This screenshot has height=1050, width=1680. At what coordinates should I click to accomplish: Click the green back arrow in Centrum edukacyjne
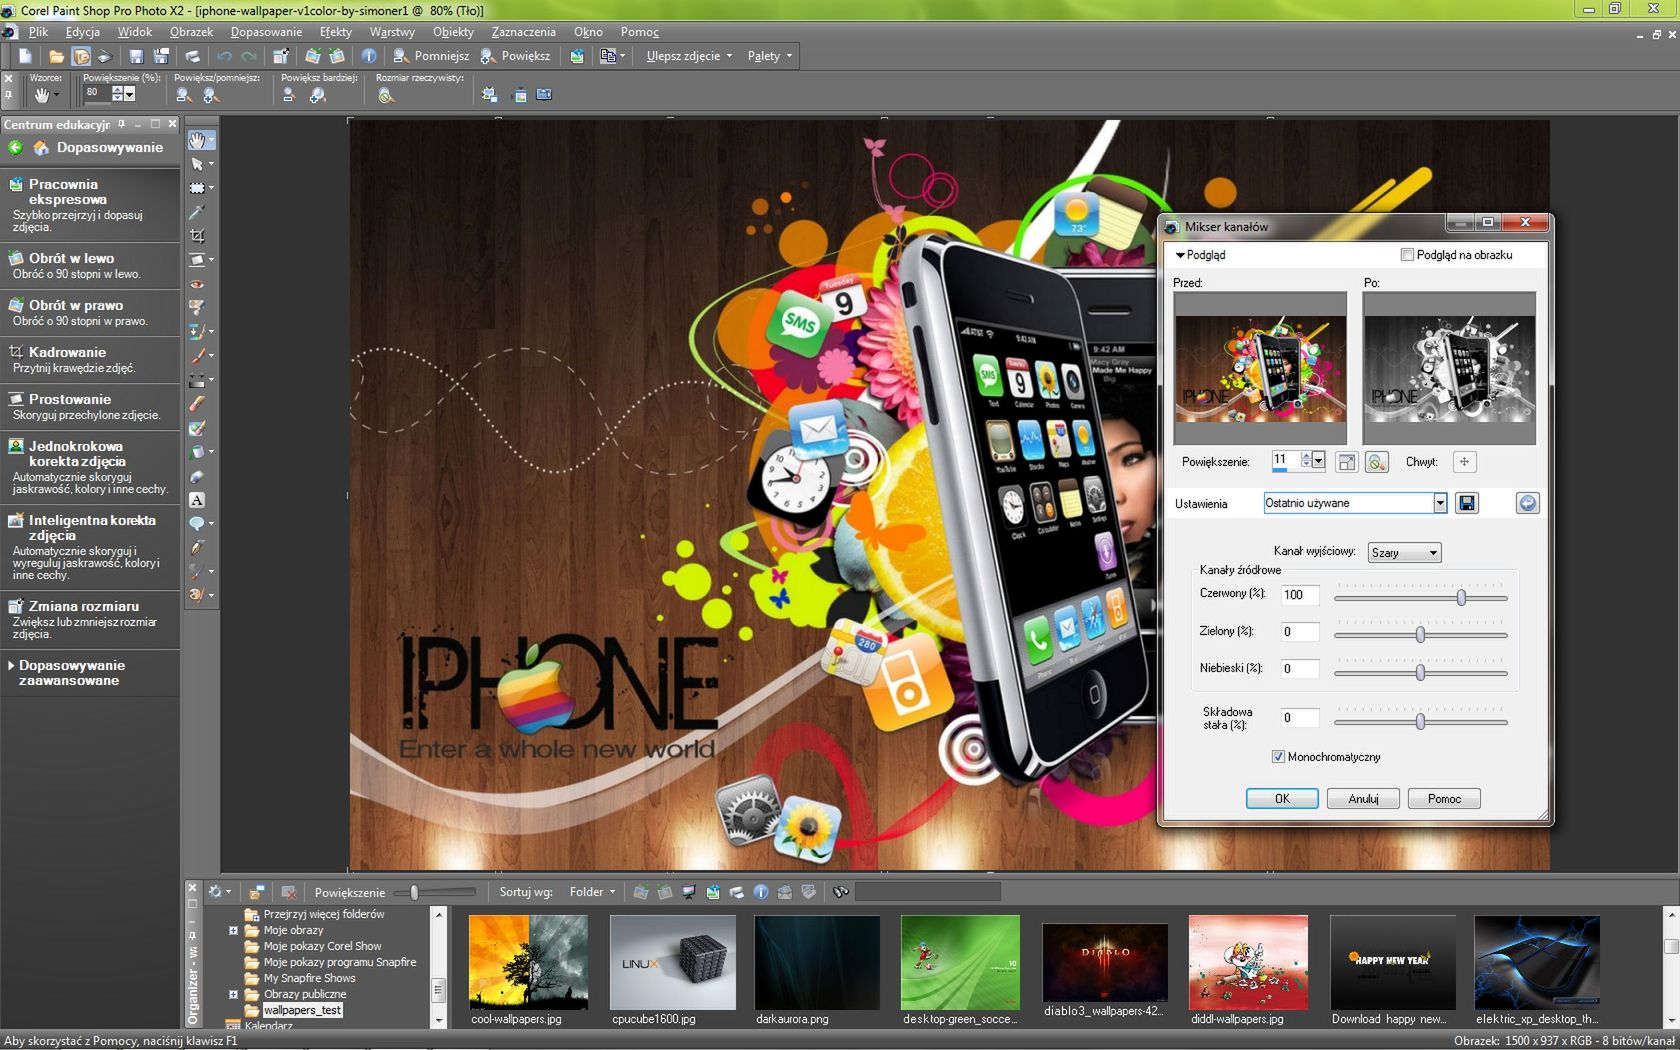[15, 148]
